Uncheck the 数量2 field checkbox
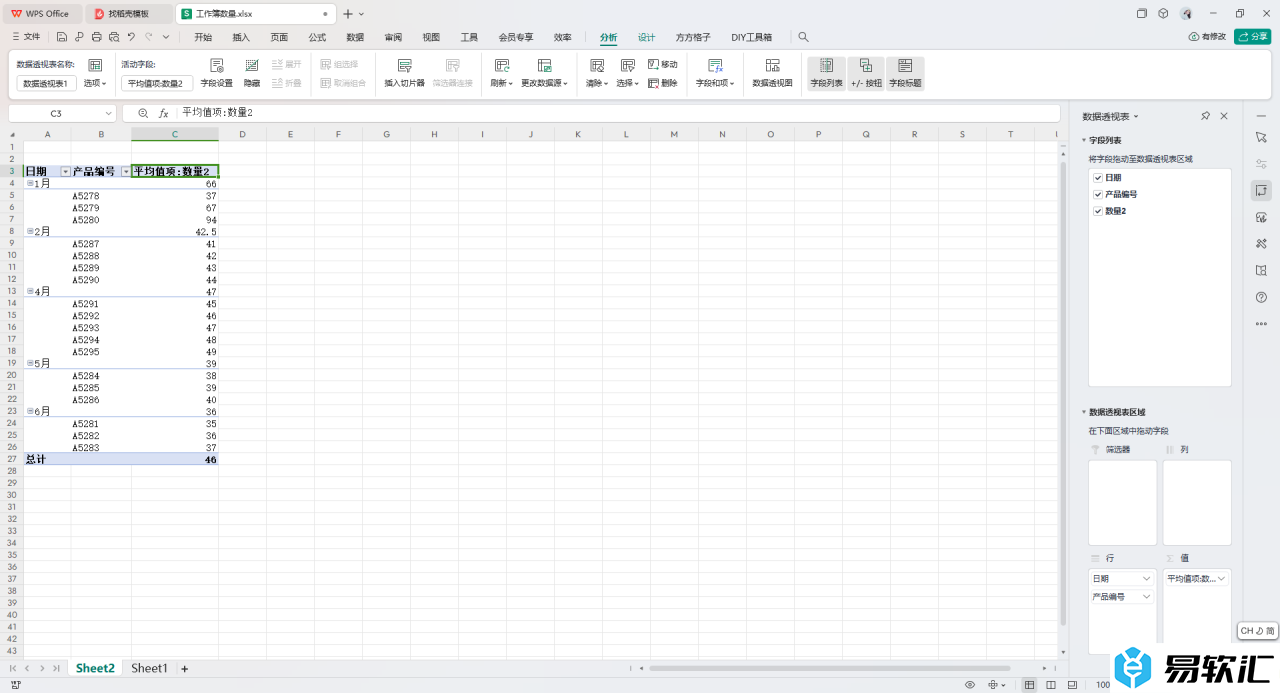The width and height of the screenshot is (1280, 693). [1098, 211]
